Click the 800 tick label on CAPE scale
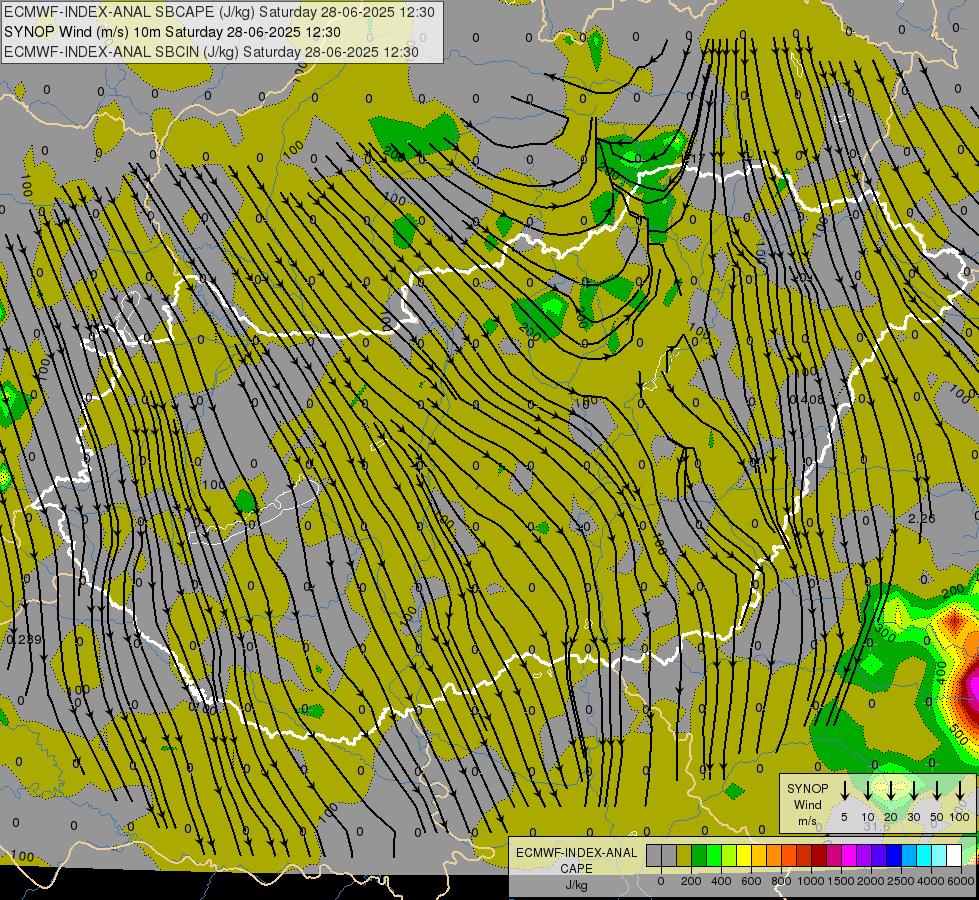 click(781, 881)
